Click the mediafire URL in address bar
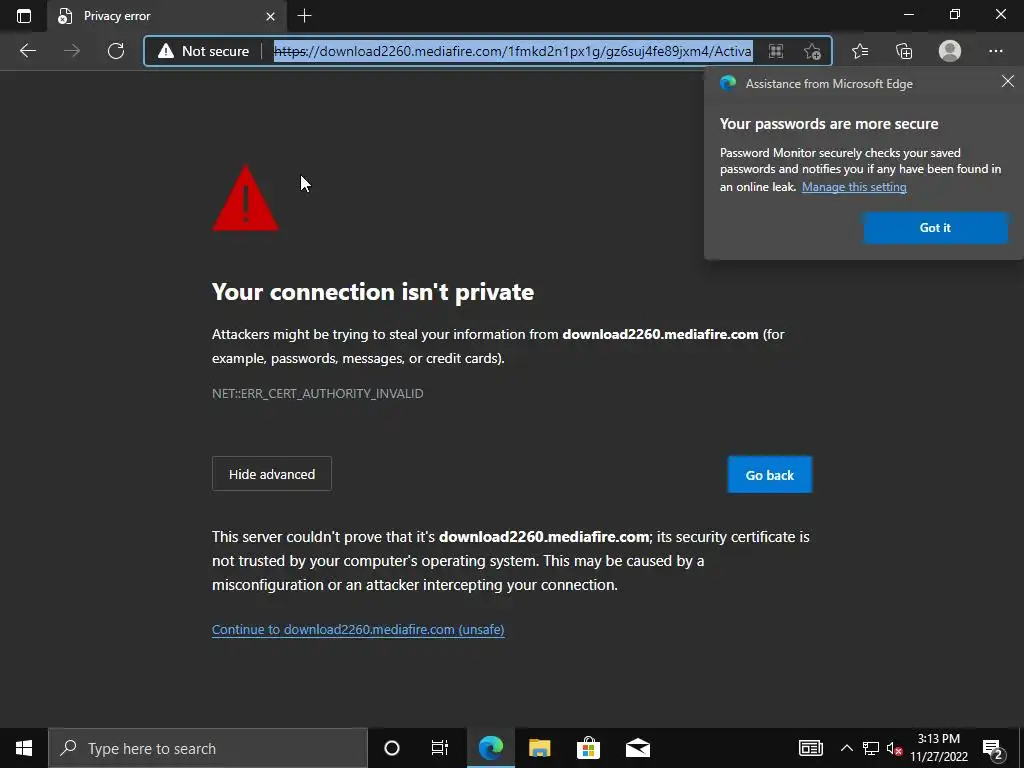Image resolution: width=1024 pixels, height=768 pixels. point(513,51)
